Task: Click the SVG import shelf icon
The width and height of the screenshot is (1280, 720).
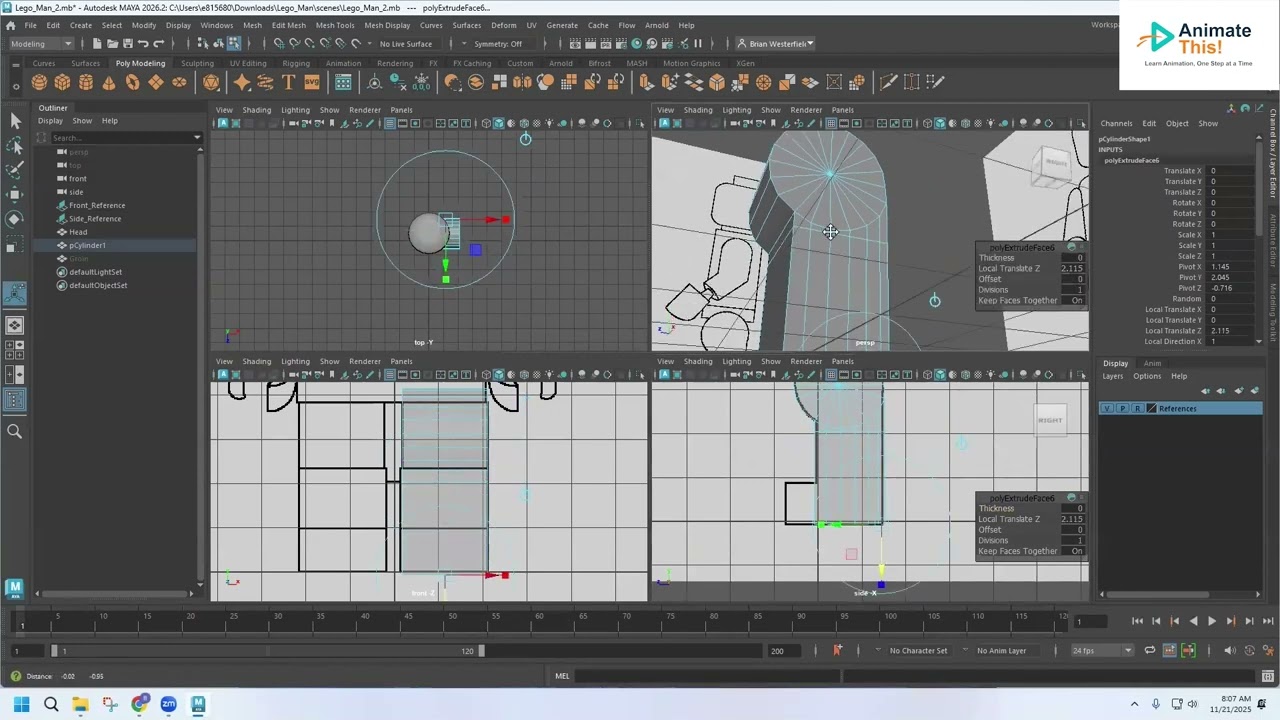Action: click(312, 82)
